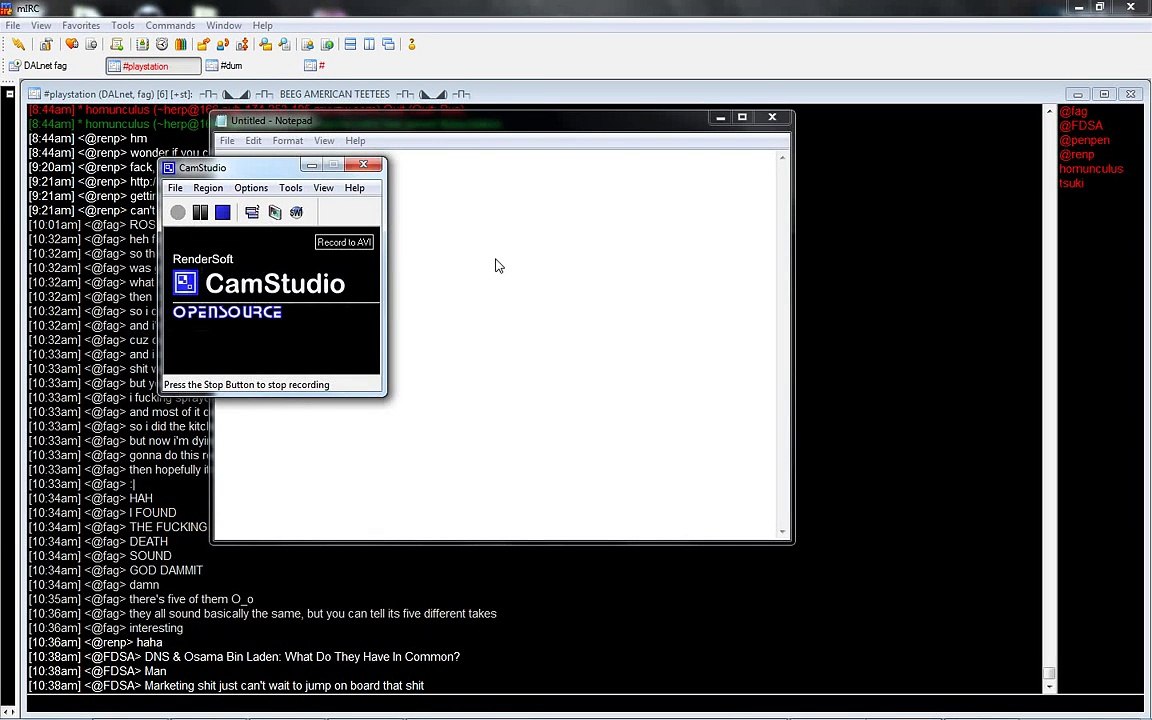Open the Timers clock icon in toolbar
Screen dimensions: 1152x720
pos(162,45)
